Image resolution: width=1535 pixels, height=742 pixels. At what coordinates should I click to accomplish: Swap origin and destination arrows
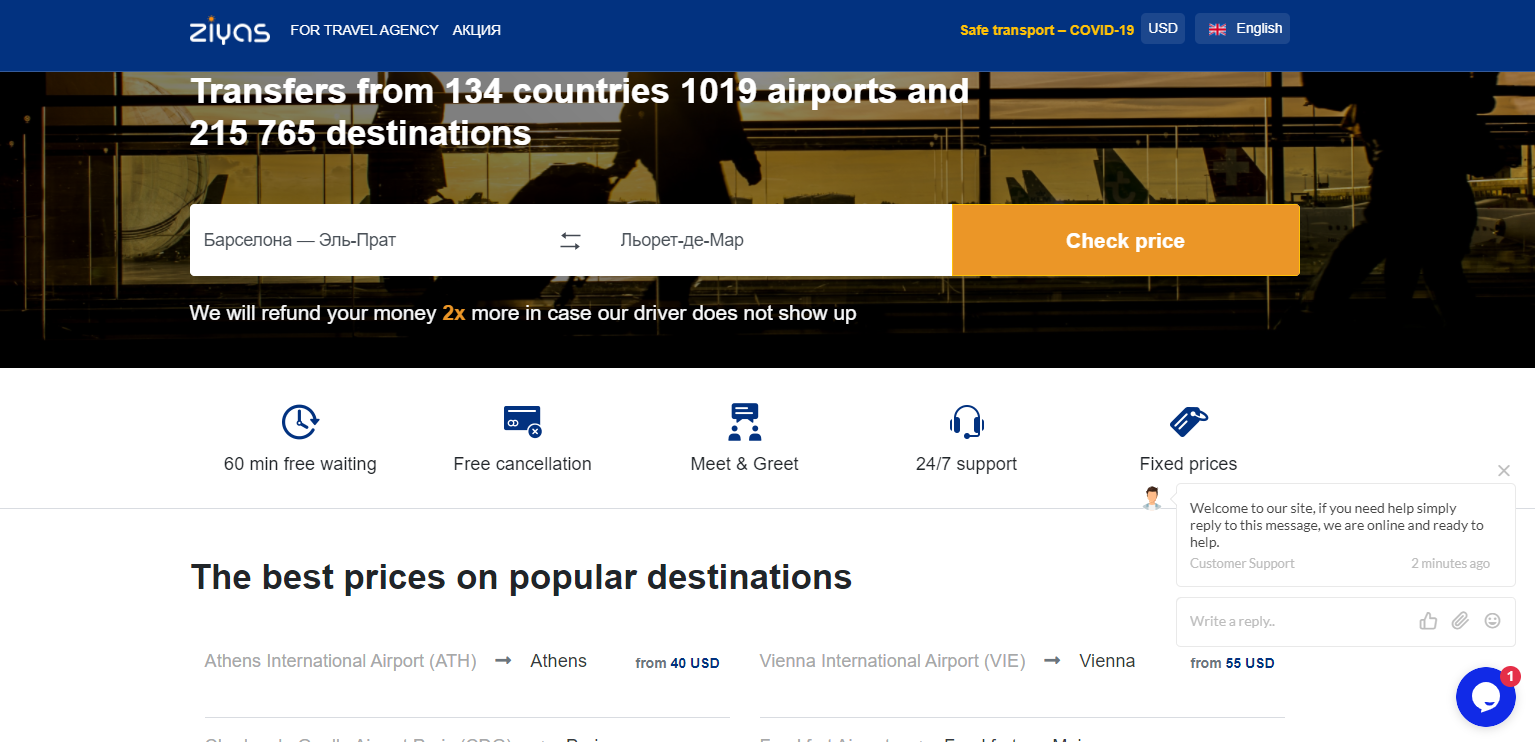coord(570,241)
